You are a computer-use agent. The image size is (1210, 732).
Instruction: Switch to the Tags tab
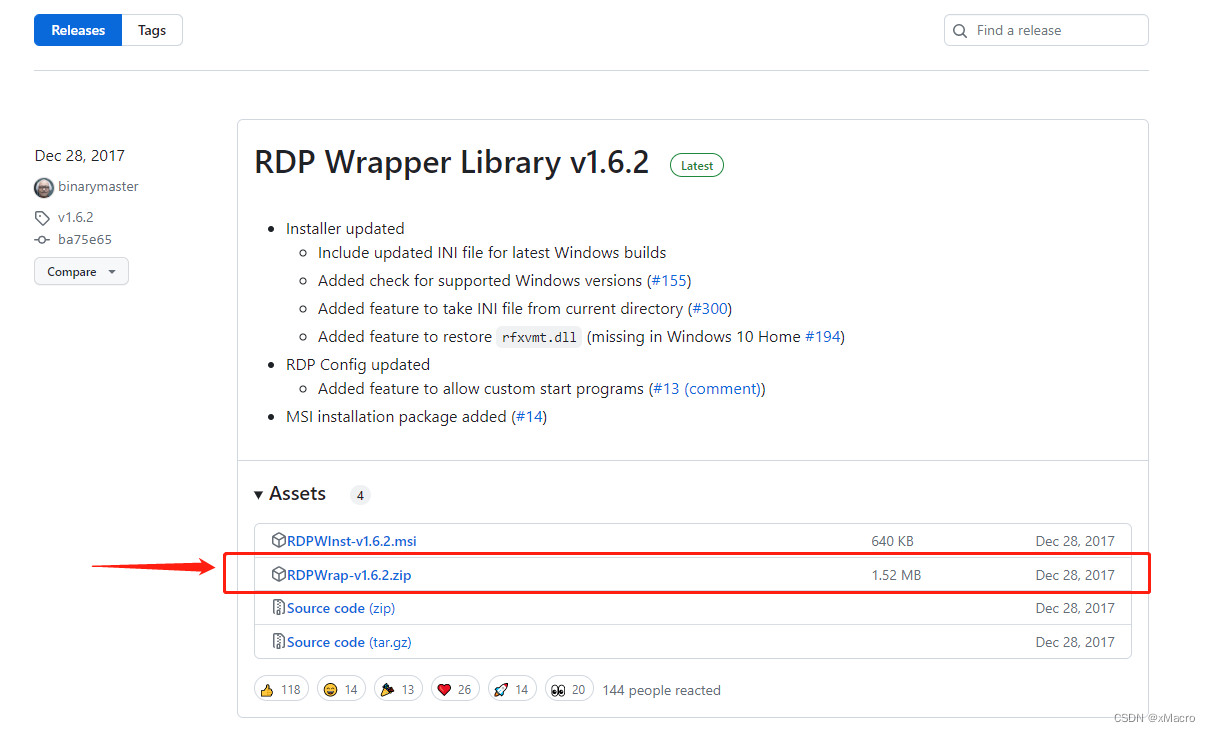click(152, 30)
